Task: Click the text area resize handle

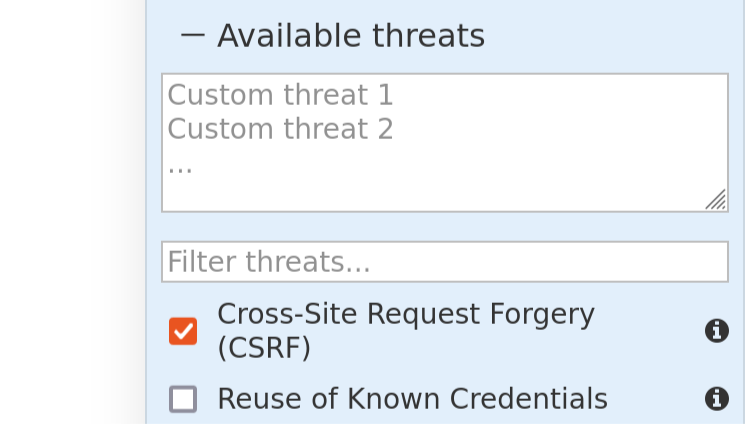Action: 716,201
